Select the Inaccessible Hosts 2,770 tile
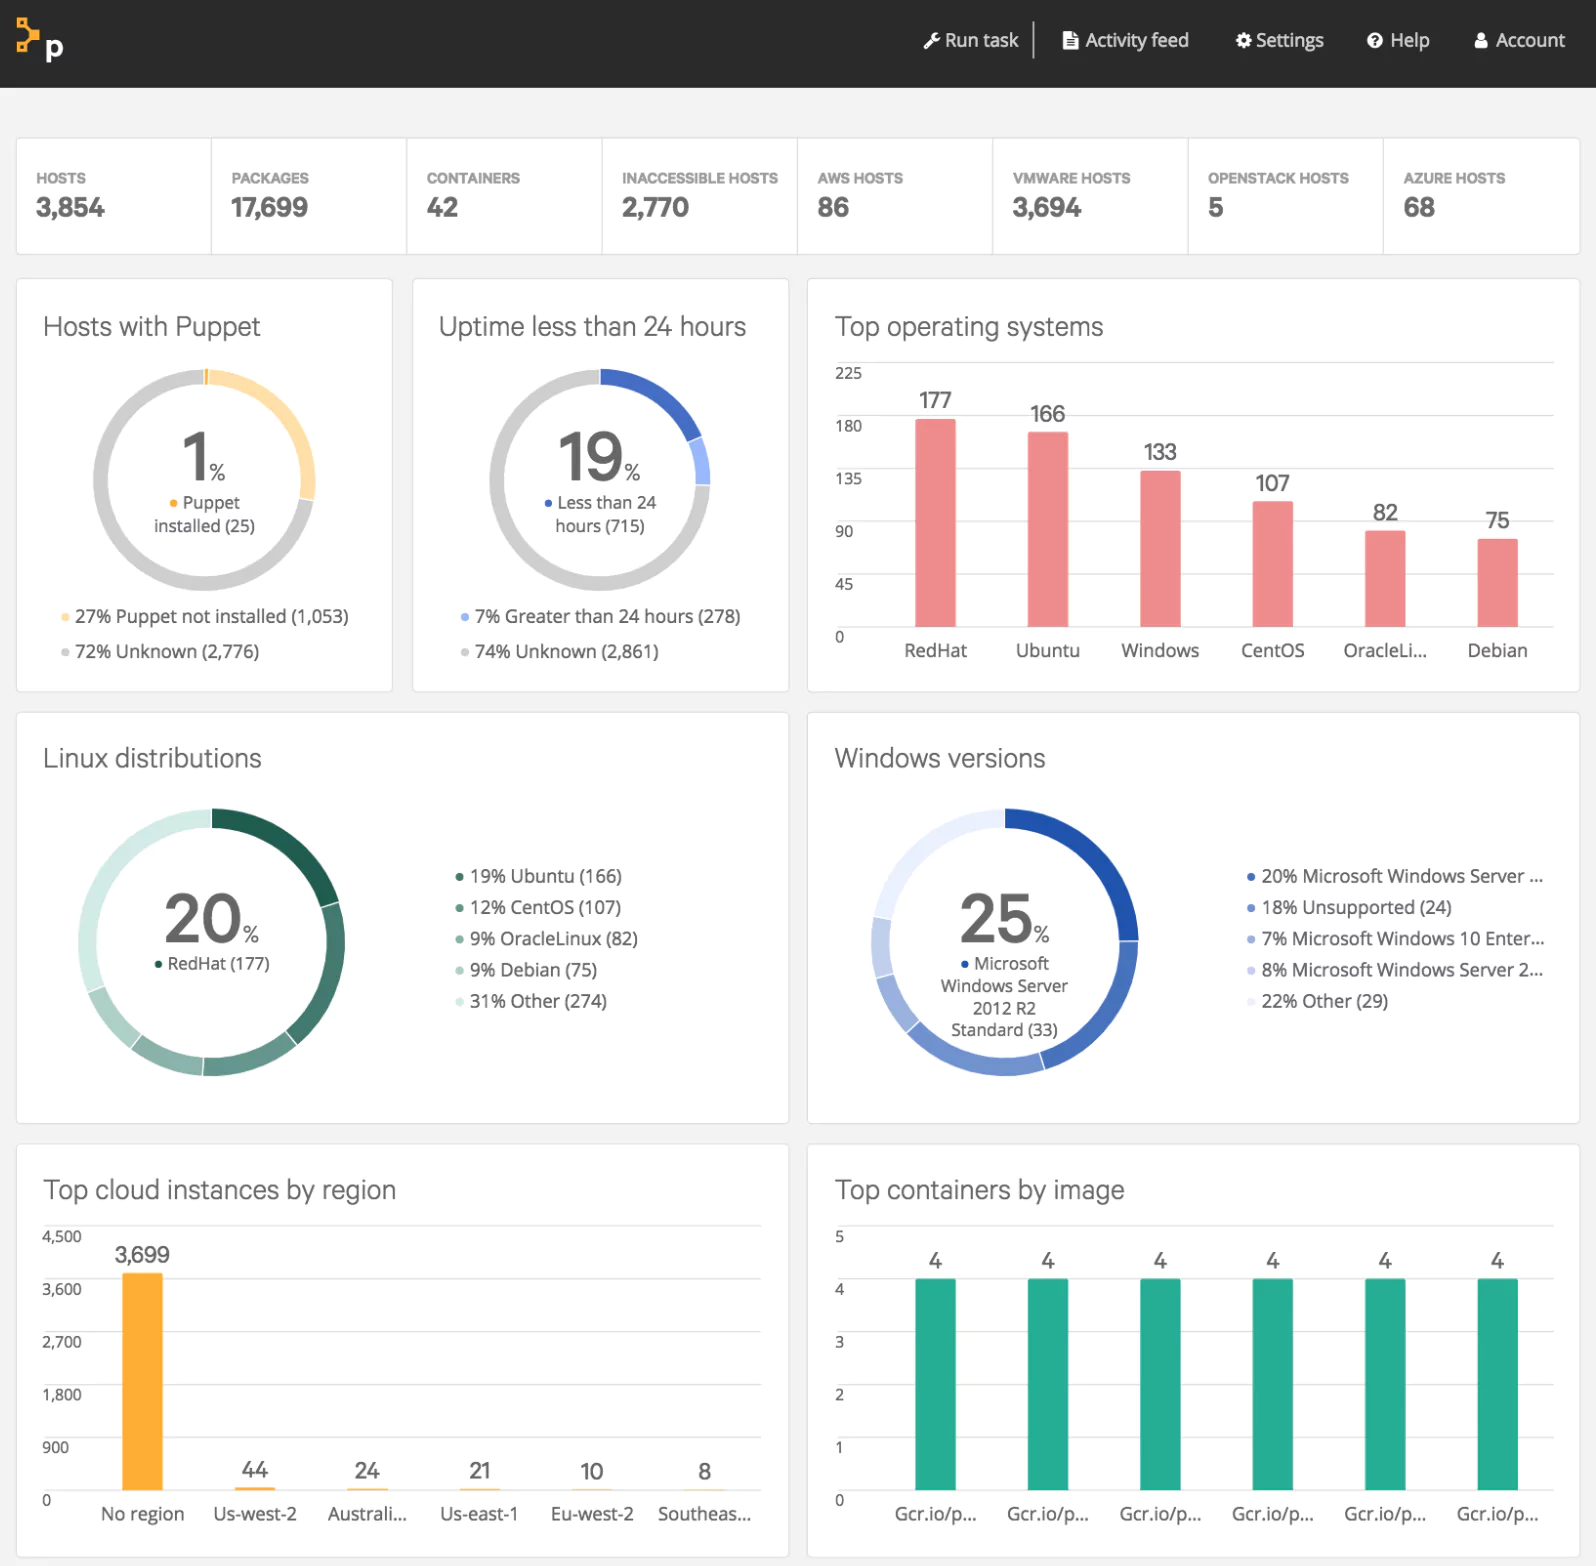This screenshot has height=1566, width=1596. pyautogui.click(x=700, y=196)
